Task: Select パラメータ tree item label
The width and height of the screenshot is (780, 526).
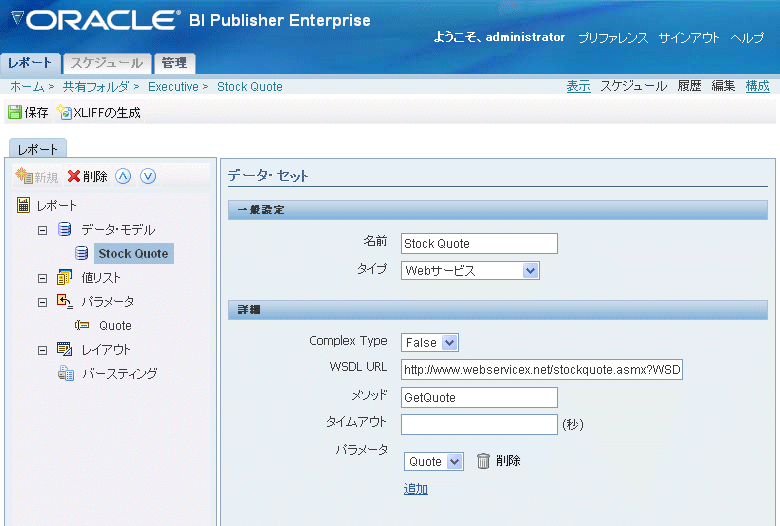Action: (108, 302)
